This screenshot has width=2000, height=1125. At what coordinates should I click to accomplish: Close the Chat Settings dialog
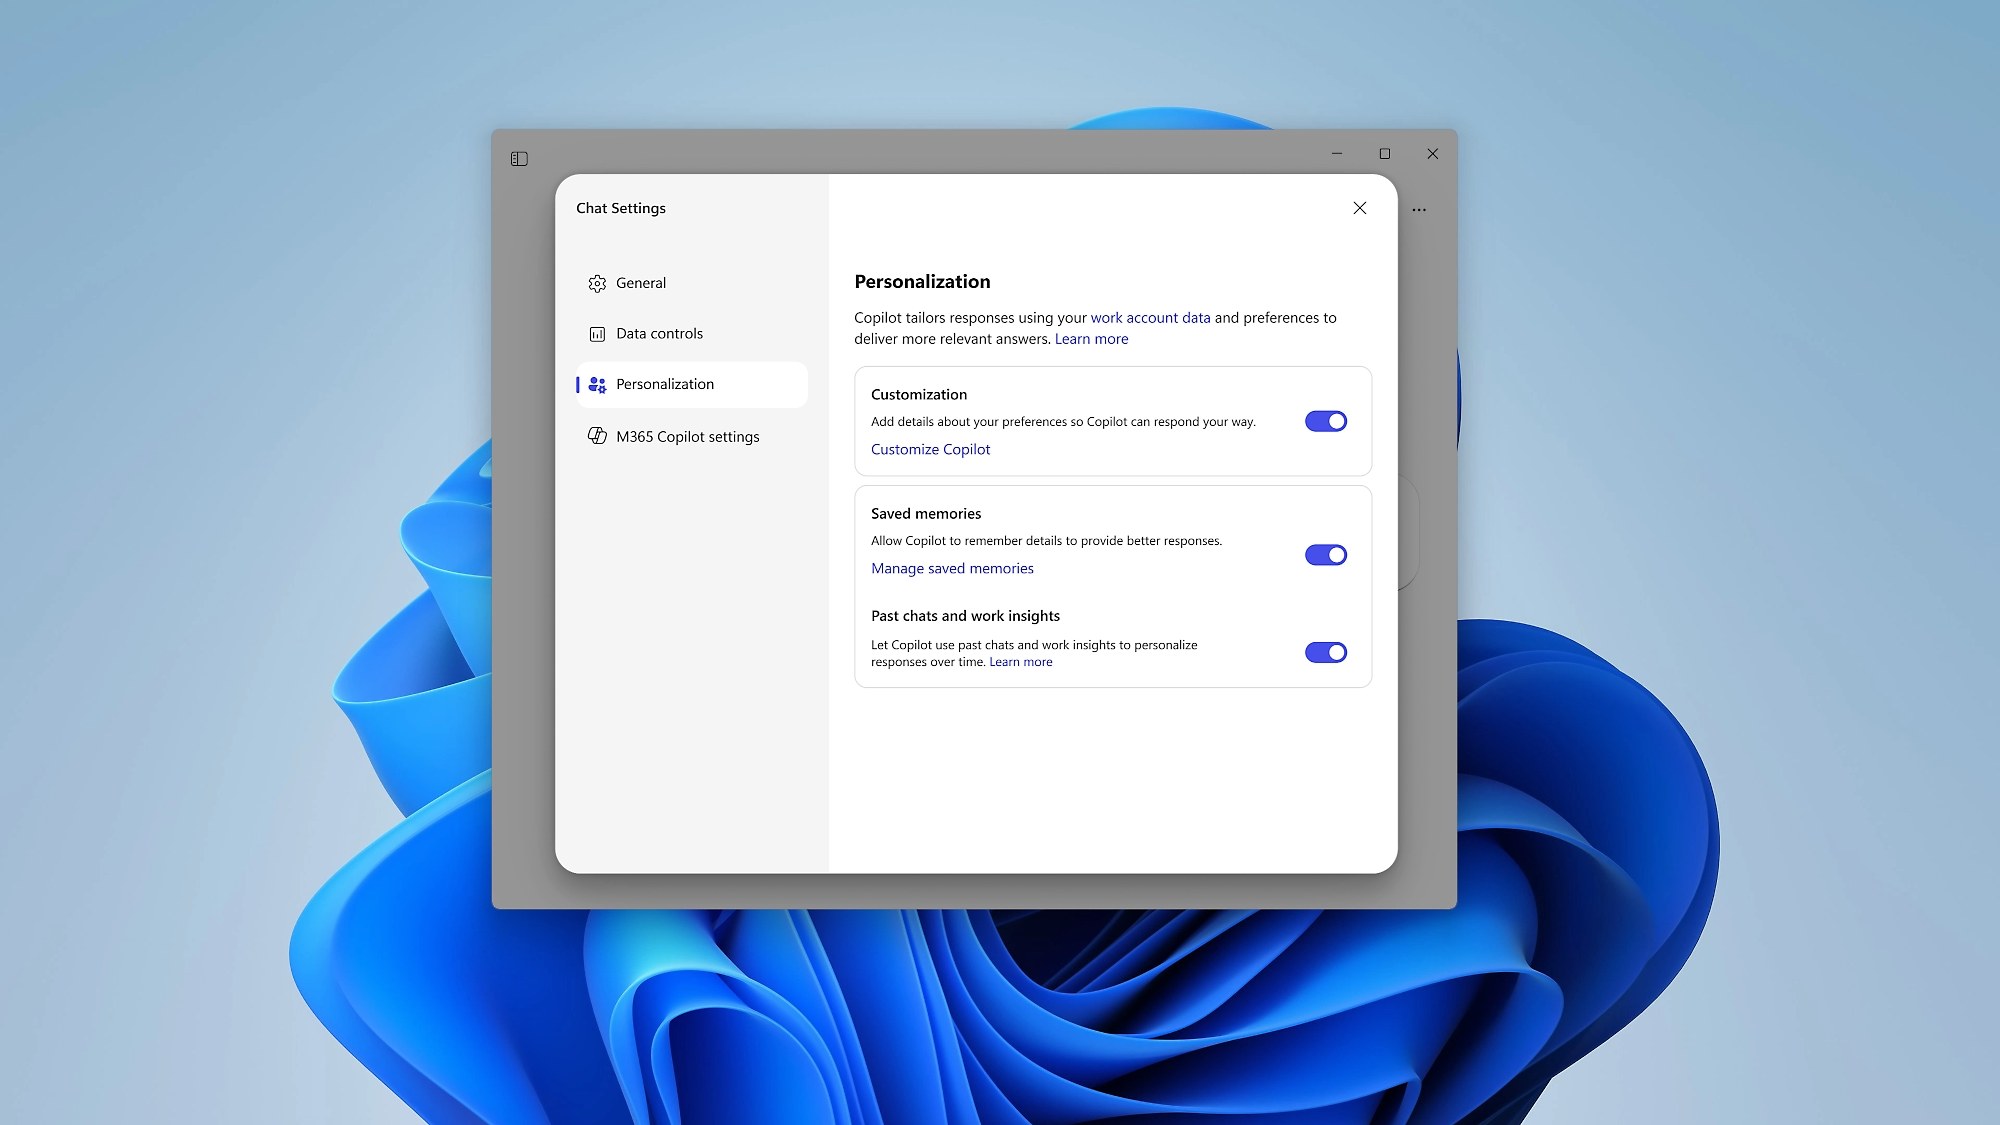pyautogui.click(x=1360, y=208)
